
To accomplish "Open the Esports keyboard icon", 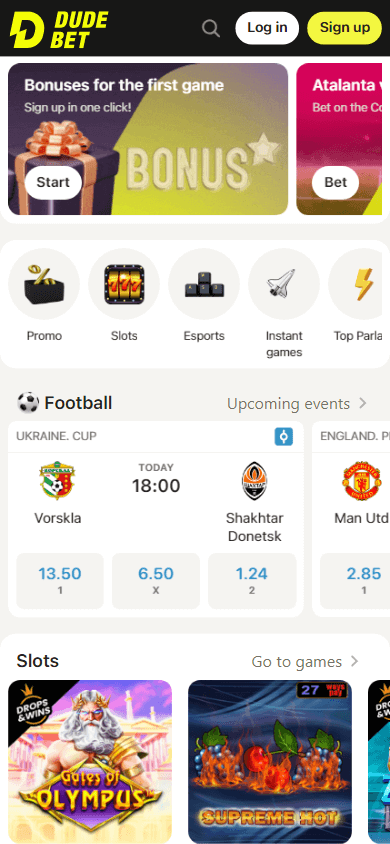I will 204,284.
